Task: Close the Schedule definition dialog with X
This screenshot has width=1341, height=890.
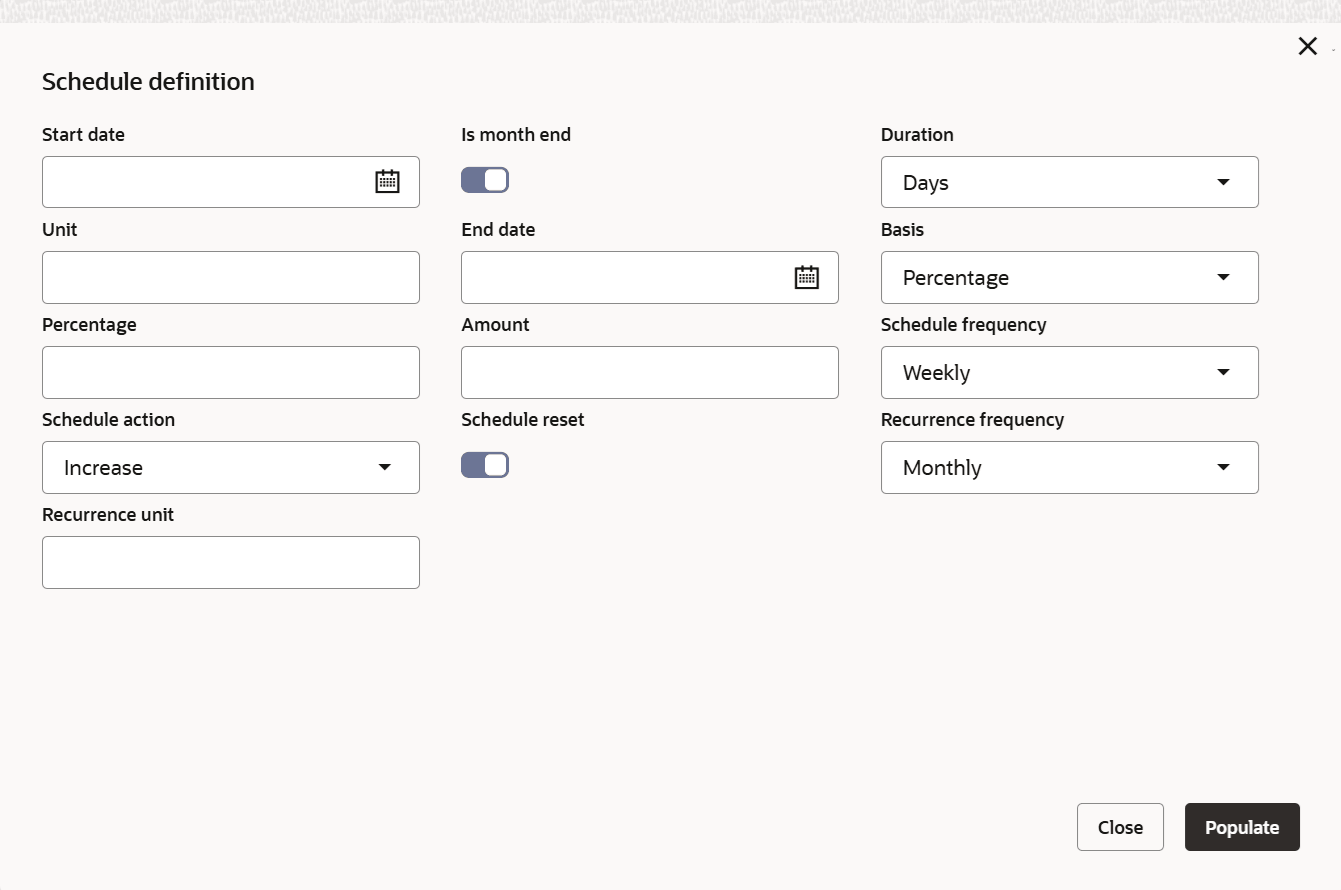Action: click(1307, 46)
